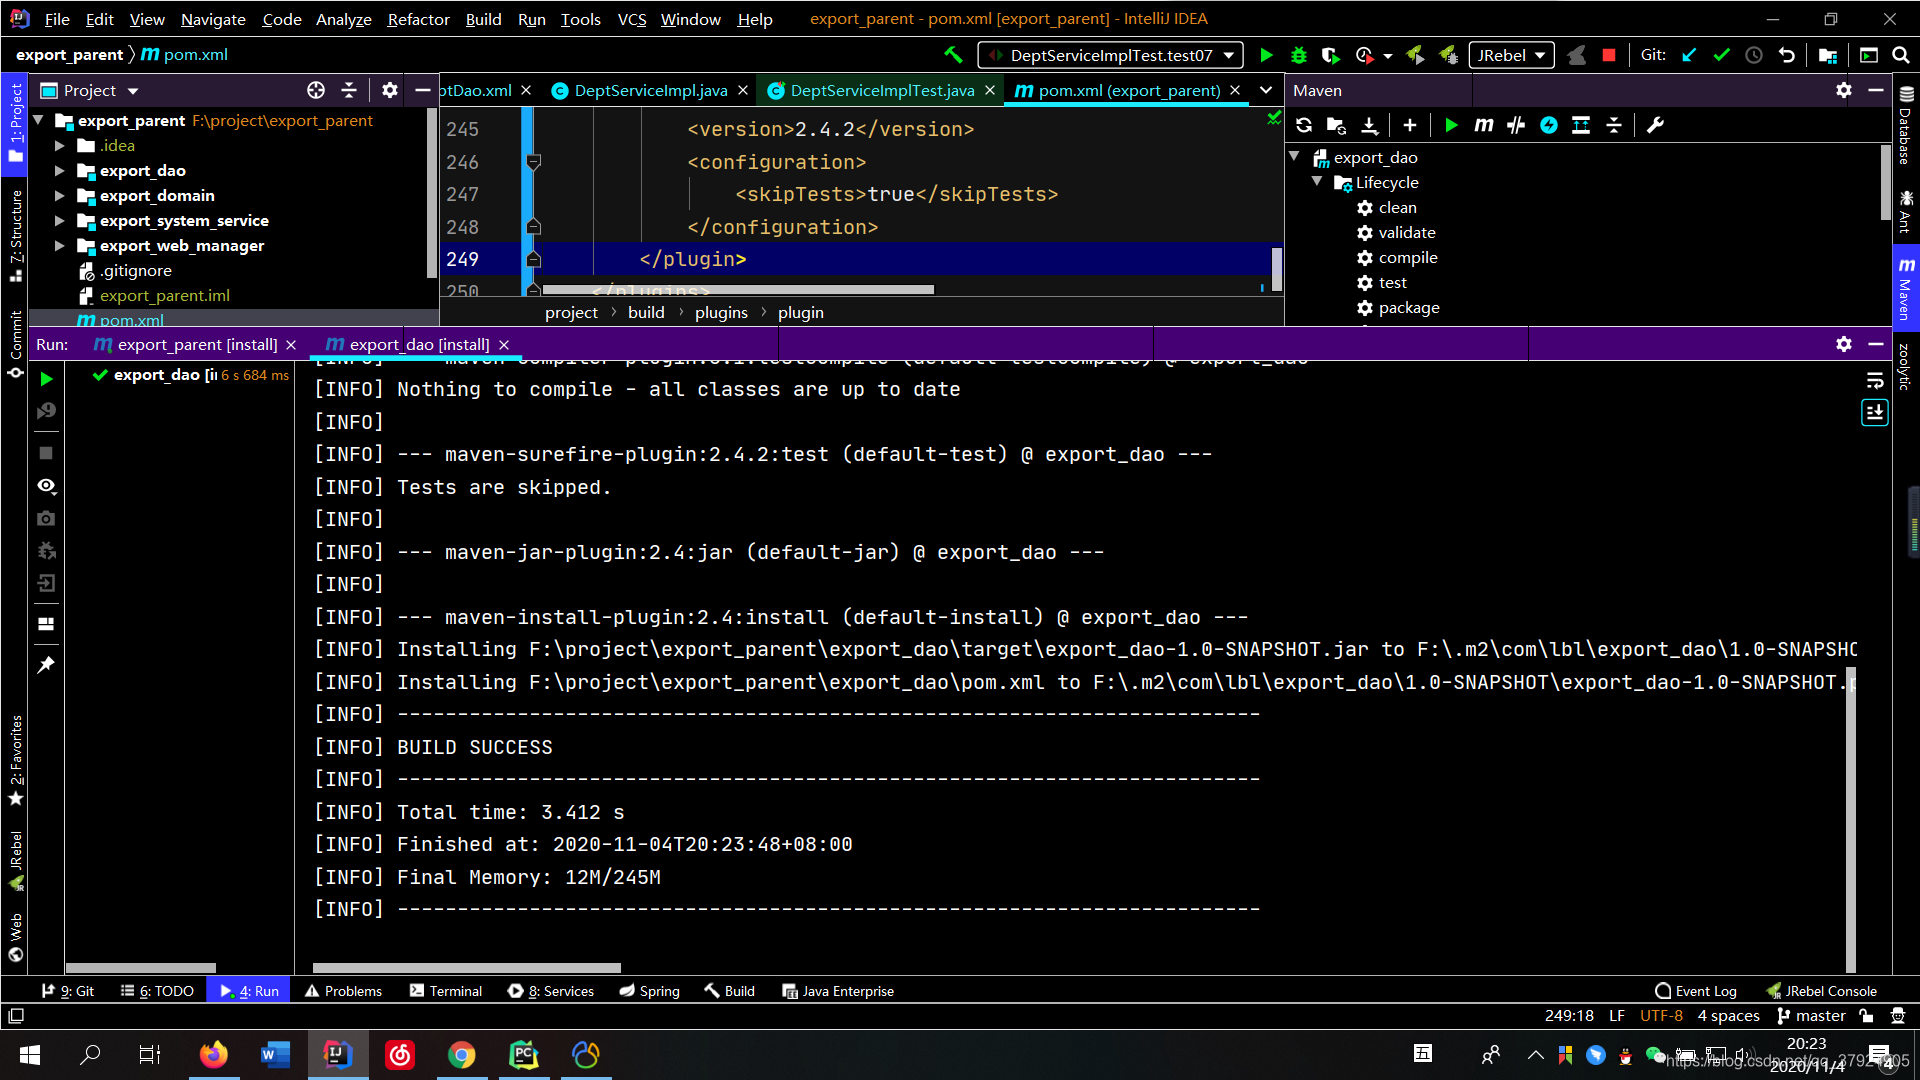Open Search Everywhere with the magnifier icon
Image resolution: width=1920 pixels, height=1080 pixels.
pos(1899,55)
